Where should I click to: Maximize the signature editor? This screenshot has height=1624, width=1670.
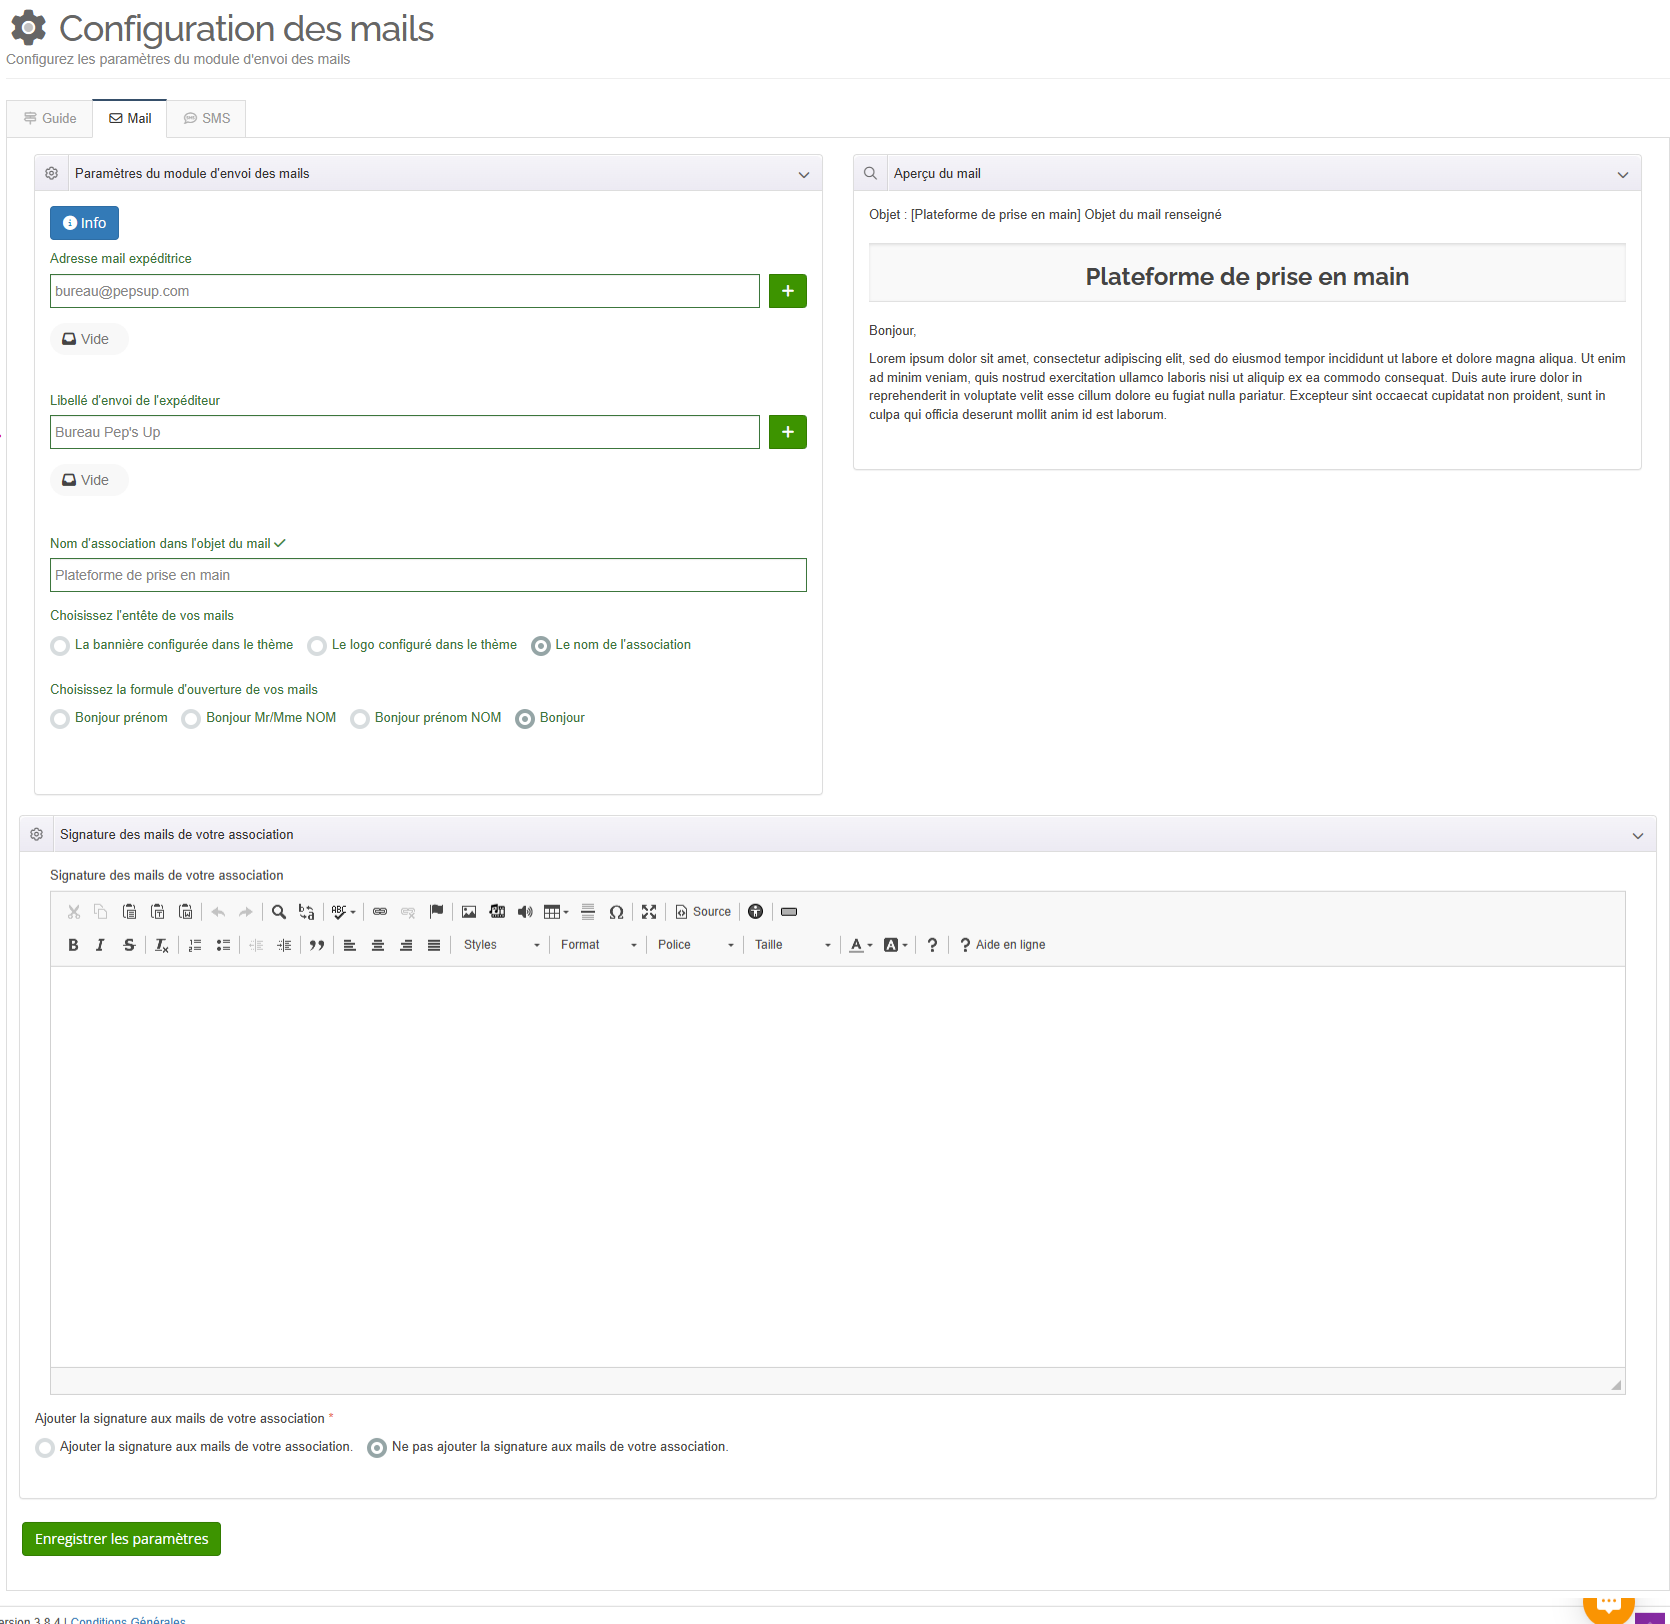649,912
